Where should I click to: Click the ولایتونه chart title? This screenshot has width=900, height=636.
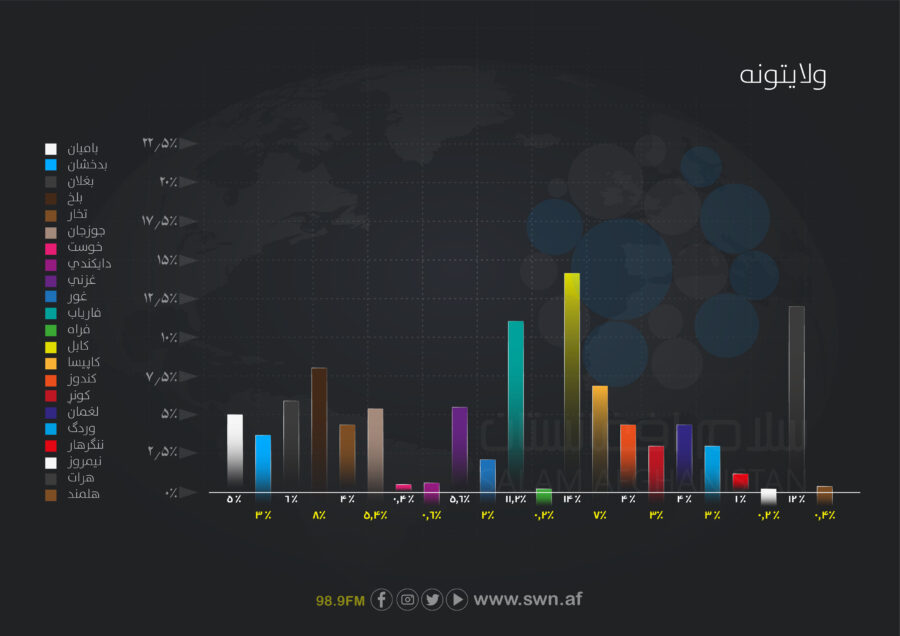tap(783, 77)
